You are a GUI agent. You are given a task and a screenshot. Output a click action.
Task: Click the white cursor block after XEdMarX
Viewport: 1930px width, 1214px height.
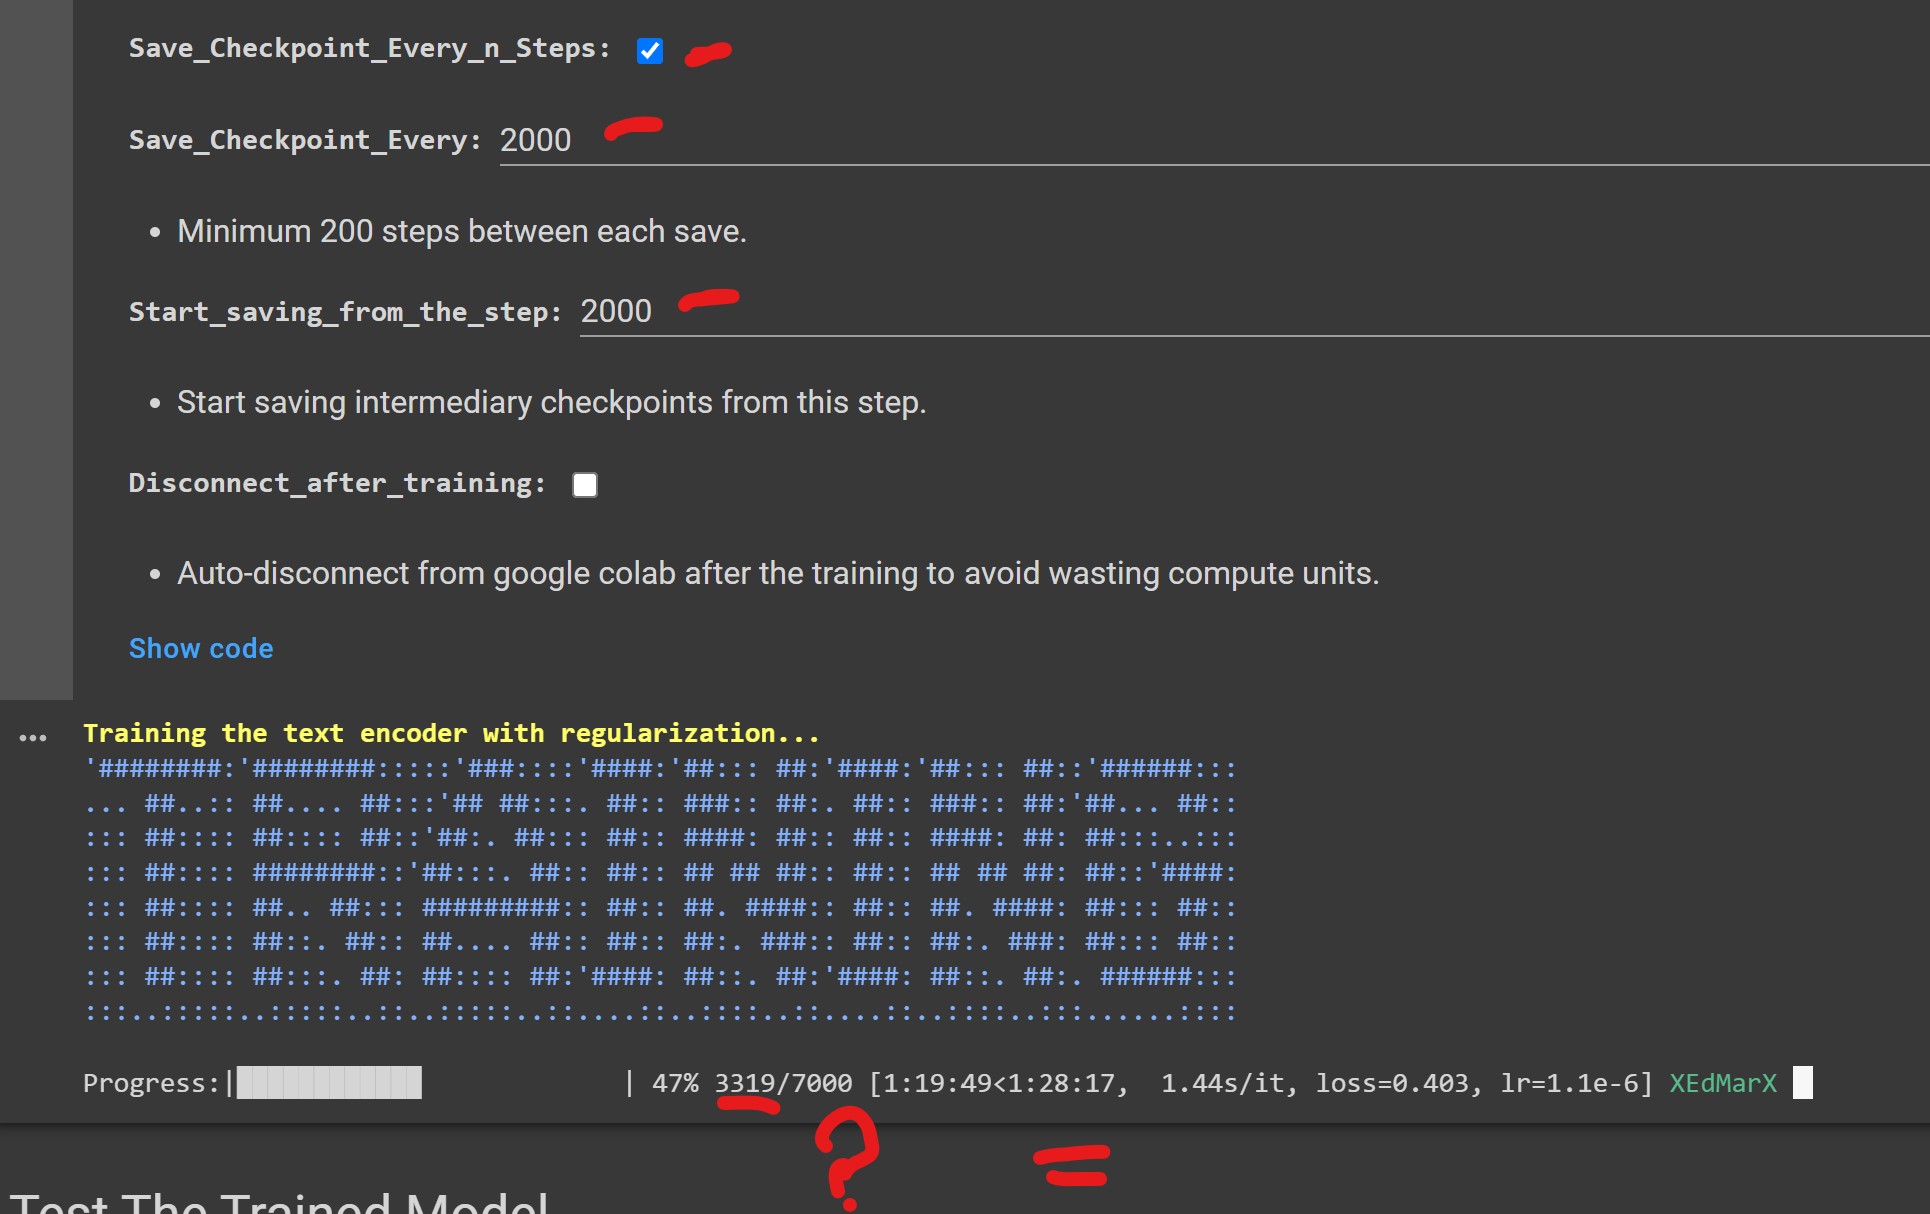[1804, 1082]
